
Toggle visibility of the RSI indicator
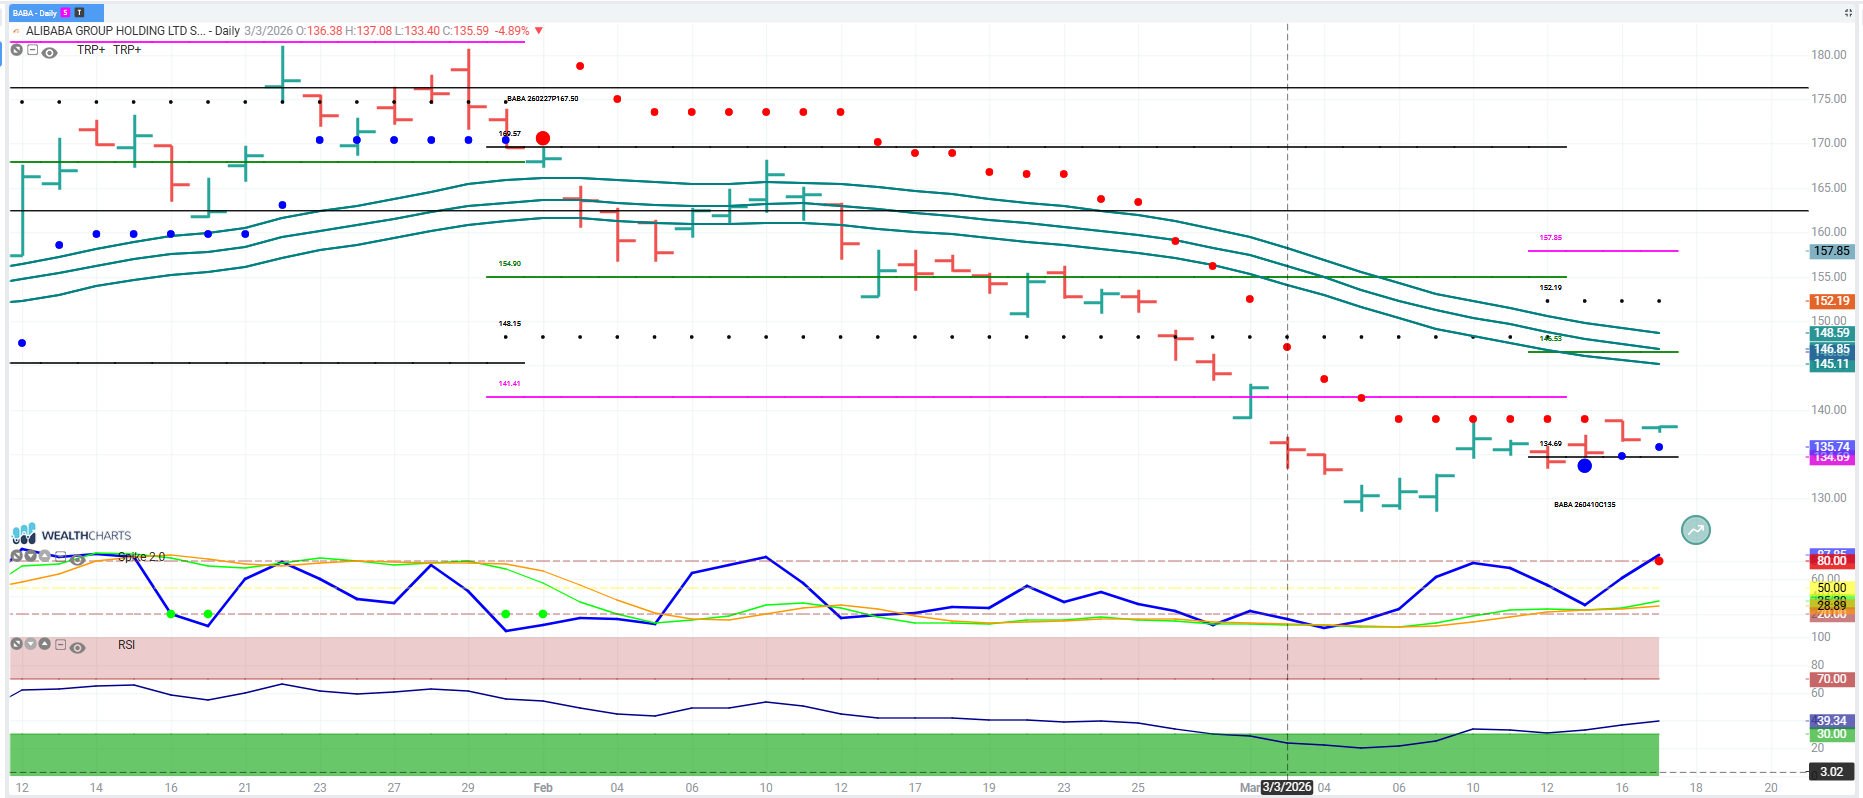pos(77,647)
